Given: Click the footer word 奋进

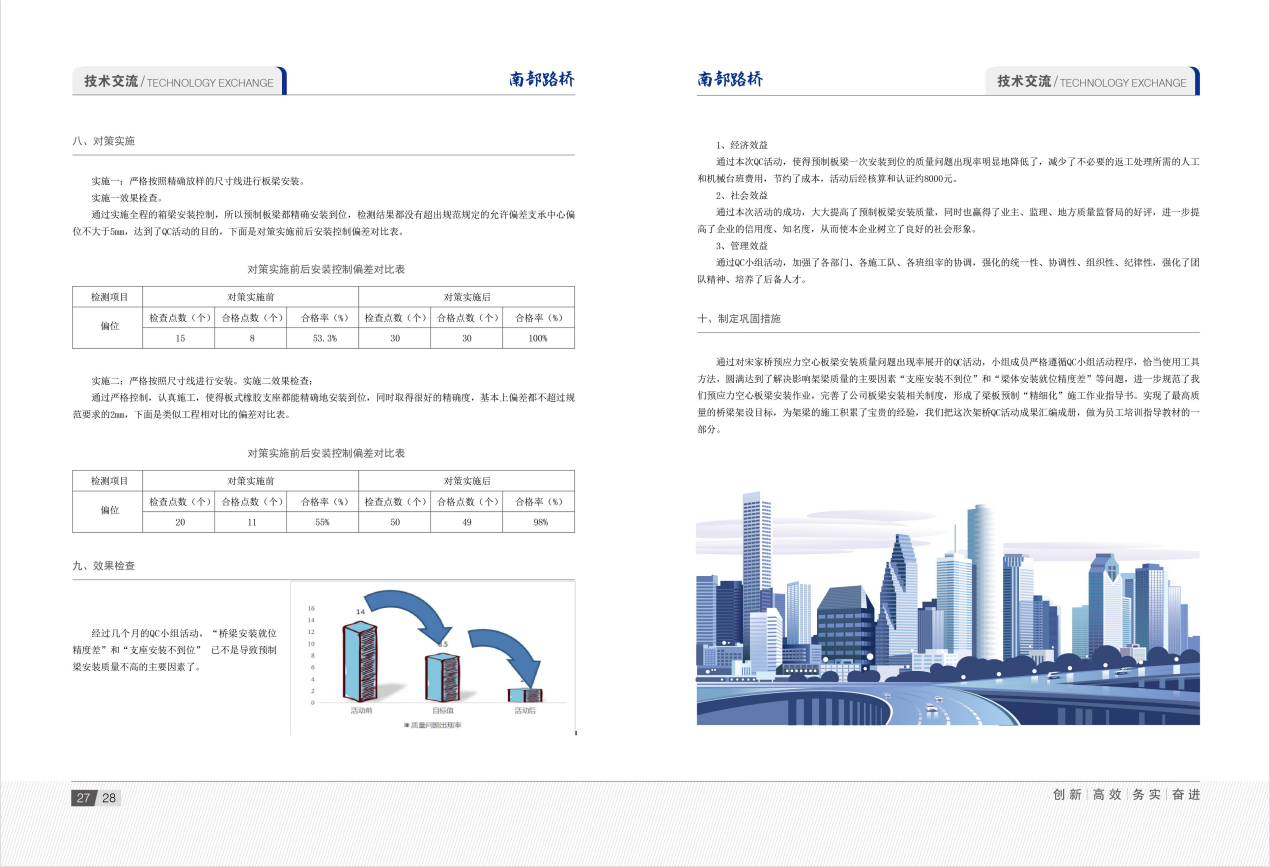Looking at the screenshot, I should 1186,794.
